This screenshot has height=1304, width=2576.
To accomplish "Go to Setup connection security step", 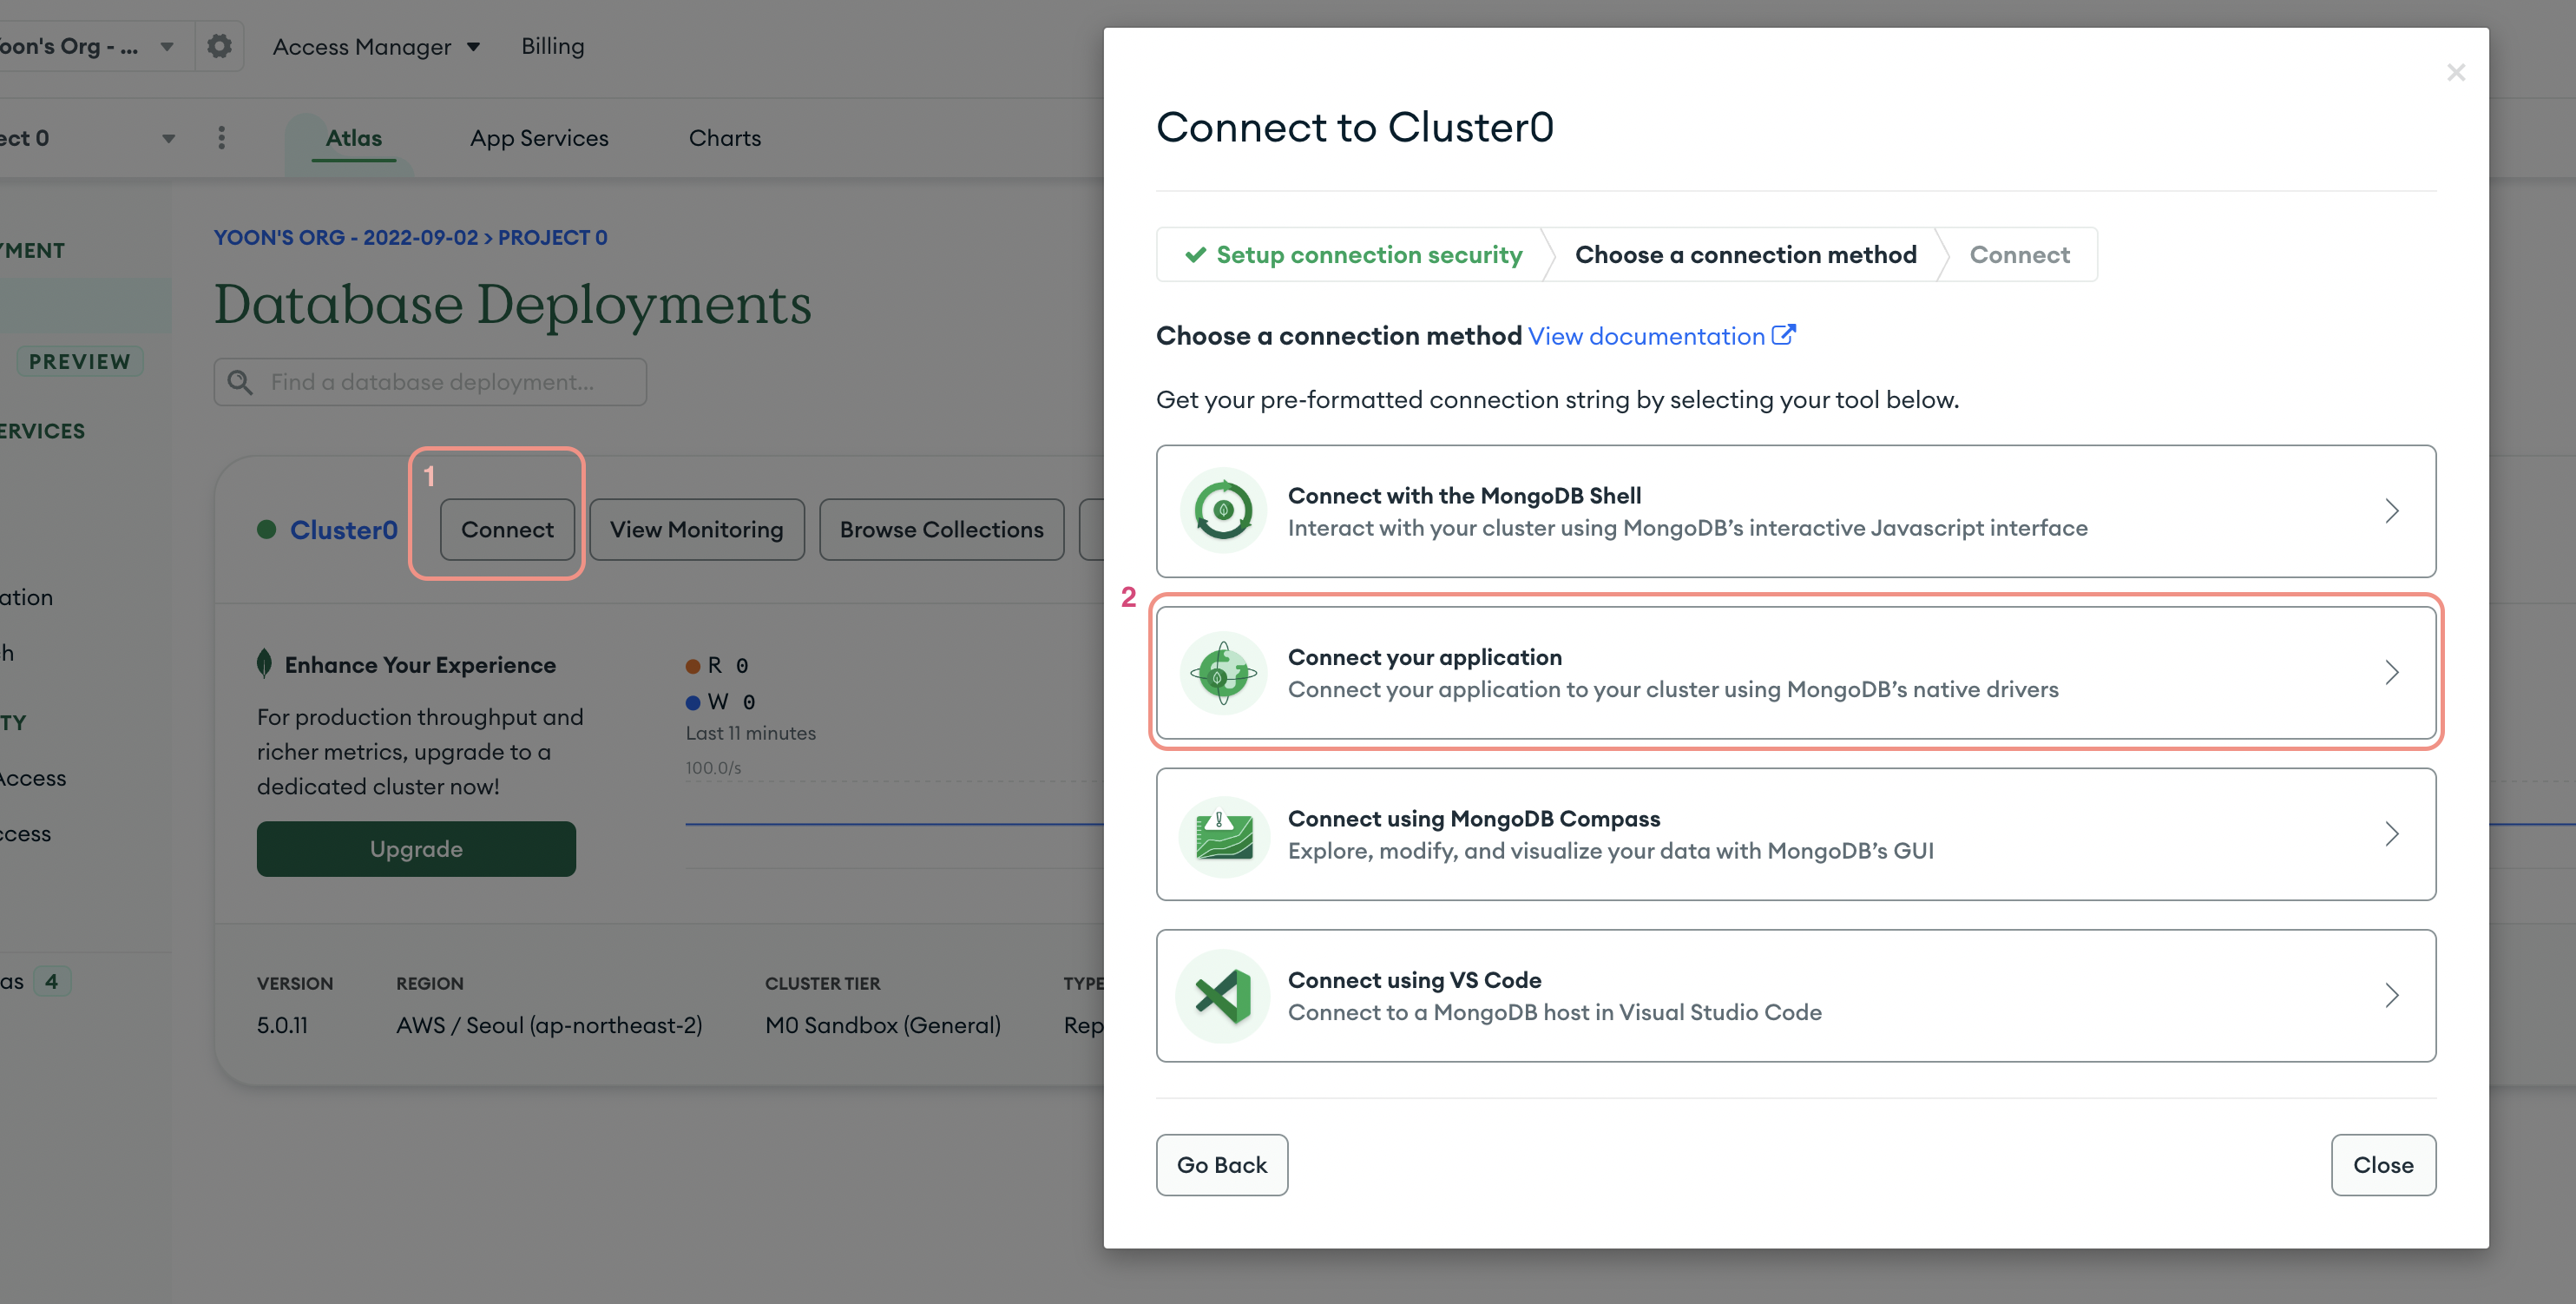I will [x=1354, y=255].
